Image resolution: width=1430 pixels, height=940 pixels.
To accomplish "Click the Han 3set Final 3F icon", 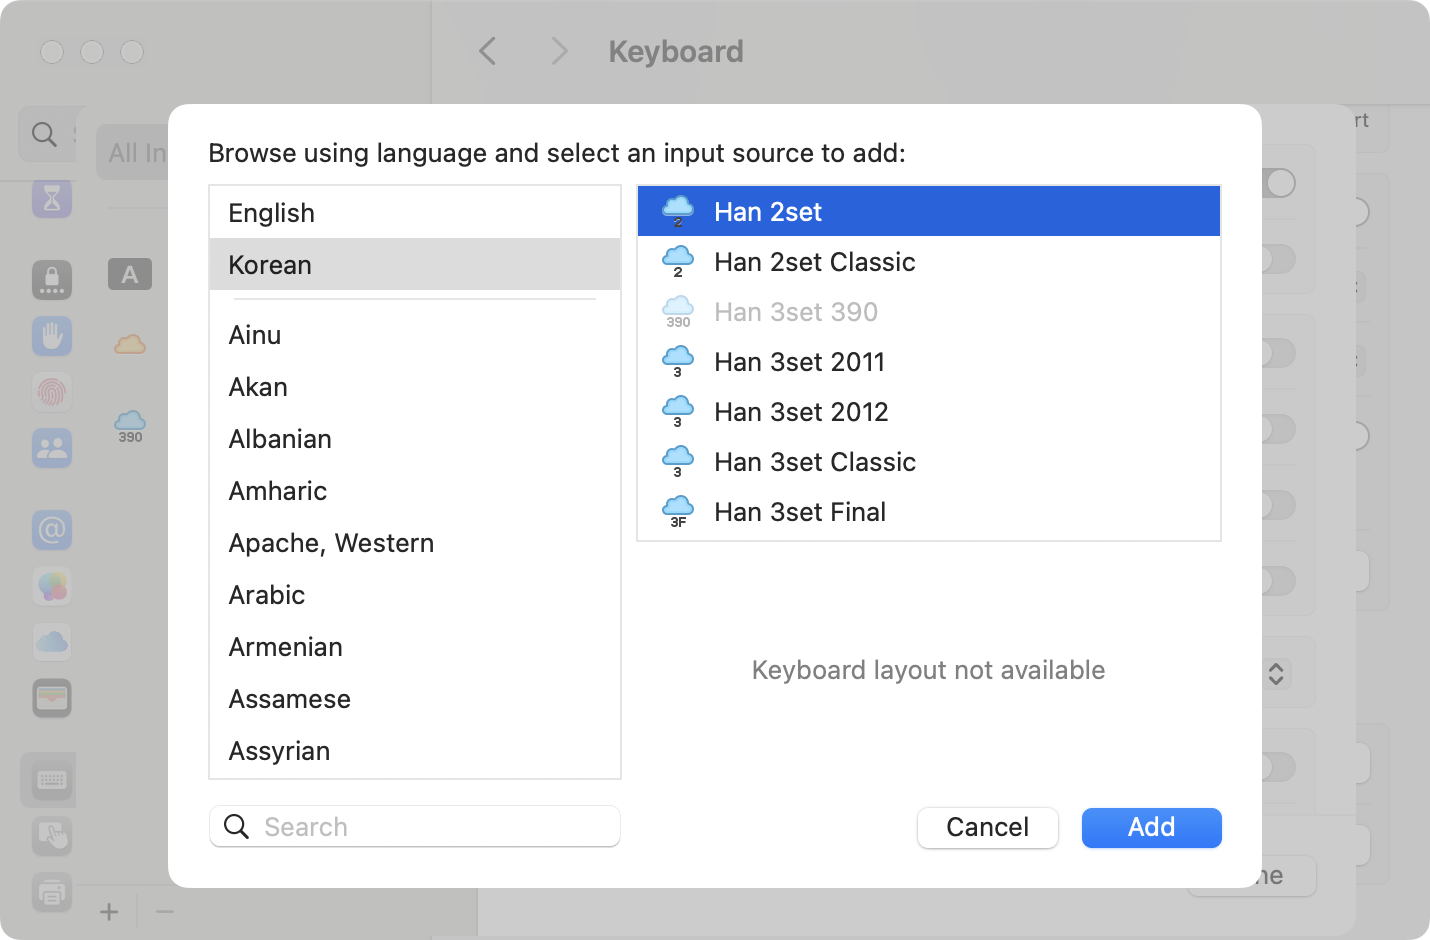I will (678, 512).
